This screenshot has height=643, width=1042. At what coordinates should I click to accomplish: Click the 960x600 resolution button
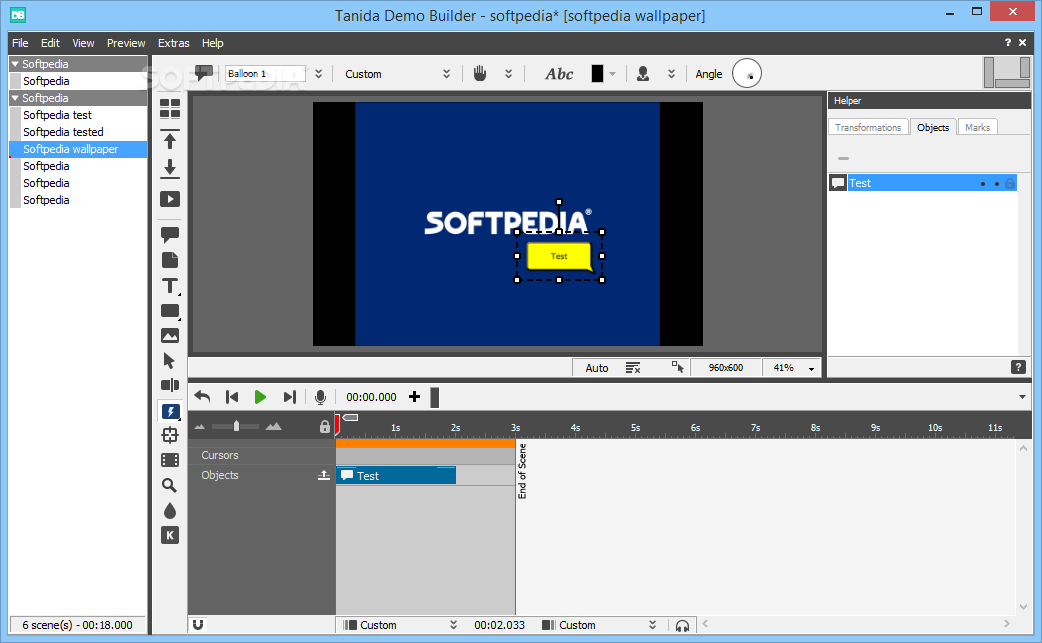click(726, 368)
